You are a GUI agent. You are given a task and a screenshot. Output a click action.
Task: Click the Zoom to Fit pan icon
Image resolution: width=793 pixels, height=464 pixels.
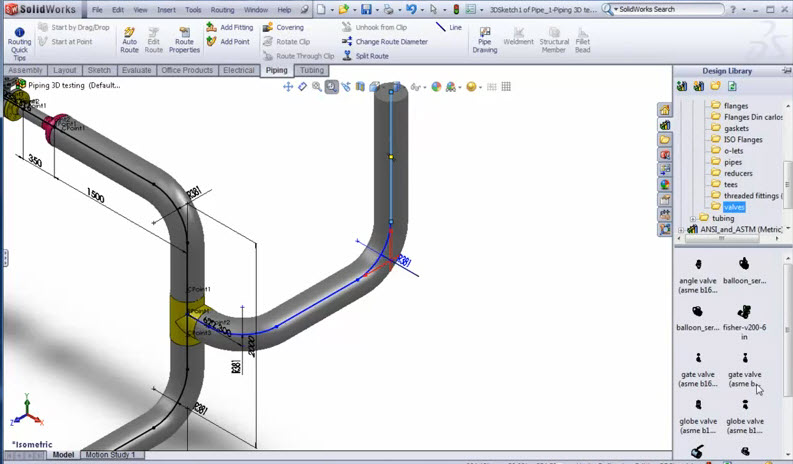pyautogui.click(x=288, y=87)
